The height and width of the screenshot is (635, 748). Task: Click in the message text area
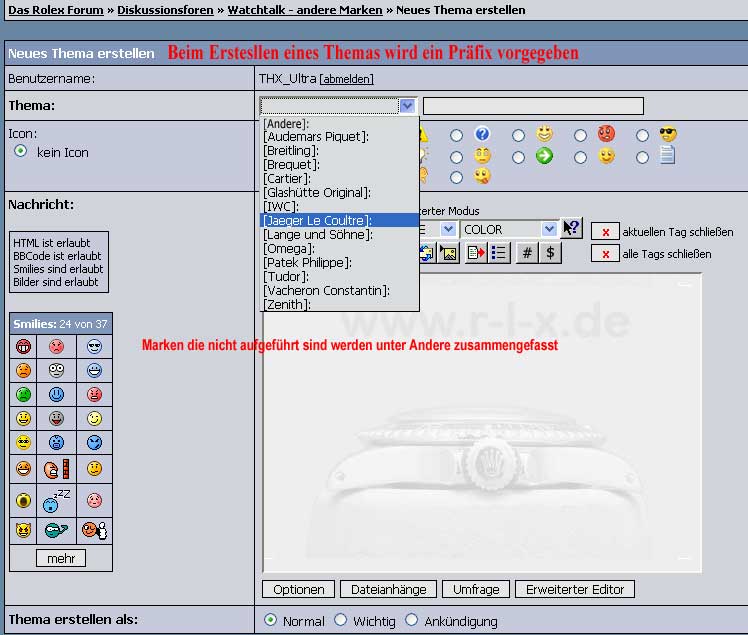(482, 424)
